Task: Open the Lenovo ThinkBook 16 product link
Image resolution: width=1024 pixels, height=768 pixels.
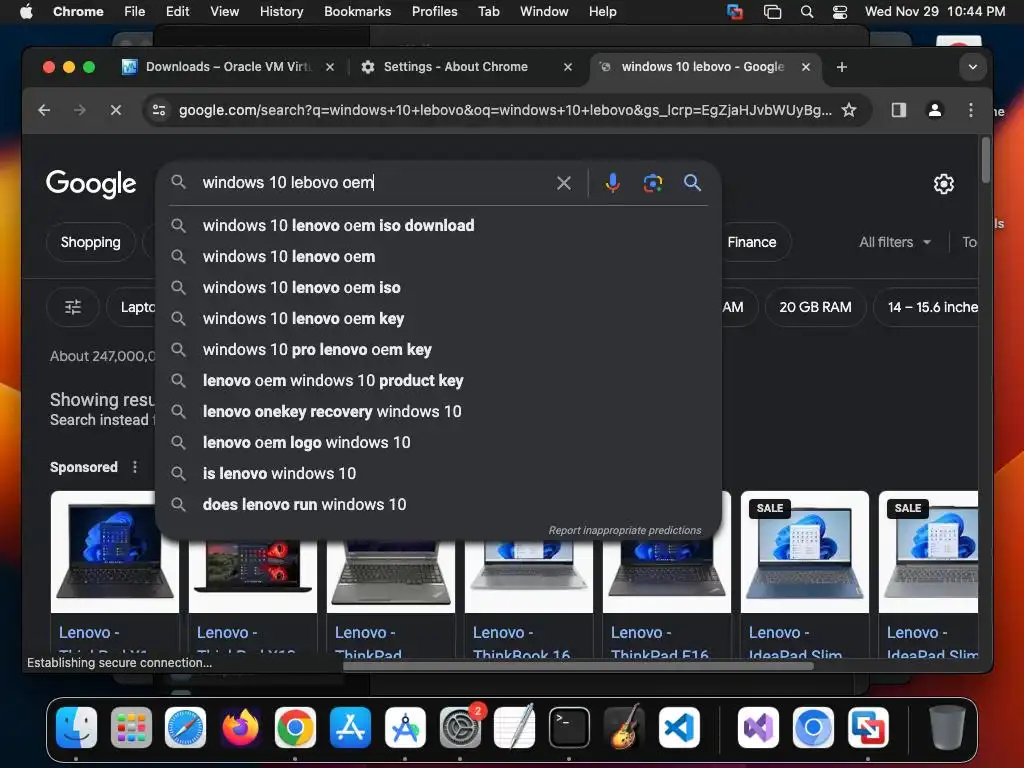Action: click(521, 643)
